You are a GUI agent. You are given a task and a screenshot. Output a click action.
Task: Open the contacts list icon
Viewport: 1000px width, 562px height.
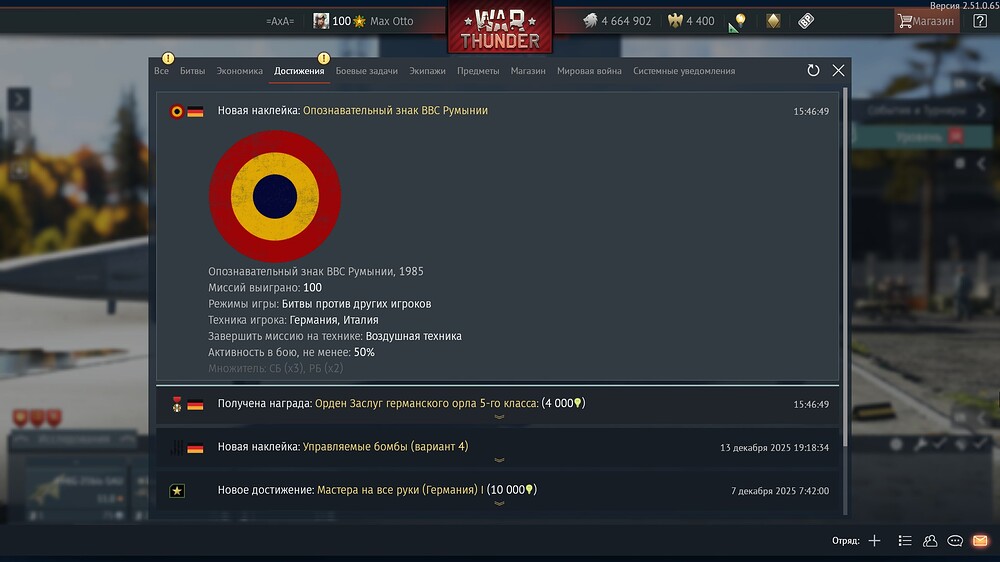point(930,540)
